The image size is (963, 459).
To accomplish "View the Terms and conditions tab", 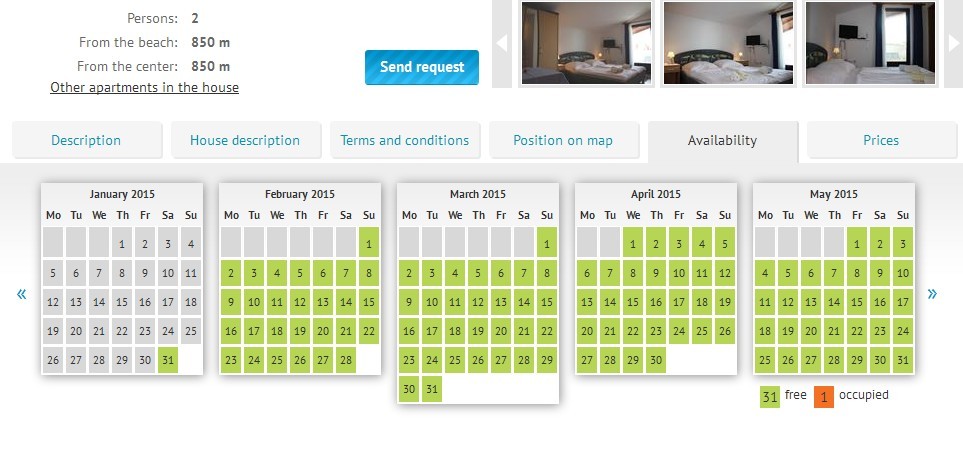I will (404, 140).
